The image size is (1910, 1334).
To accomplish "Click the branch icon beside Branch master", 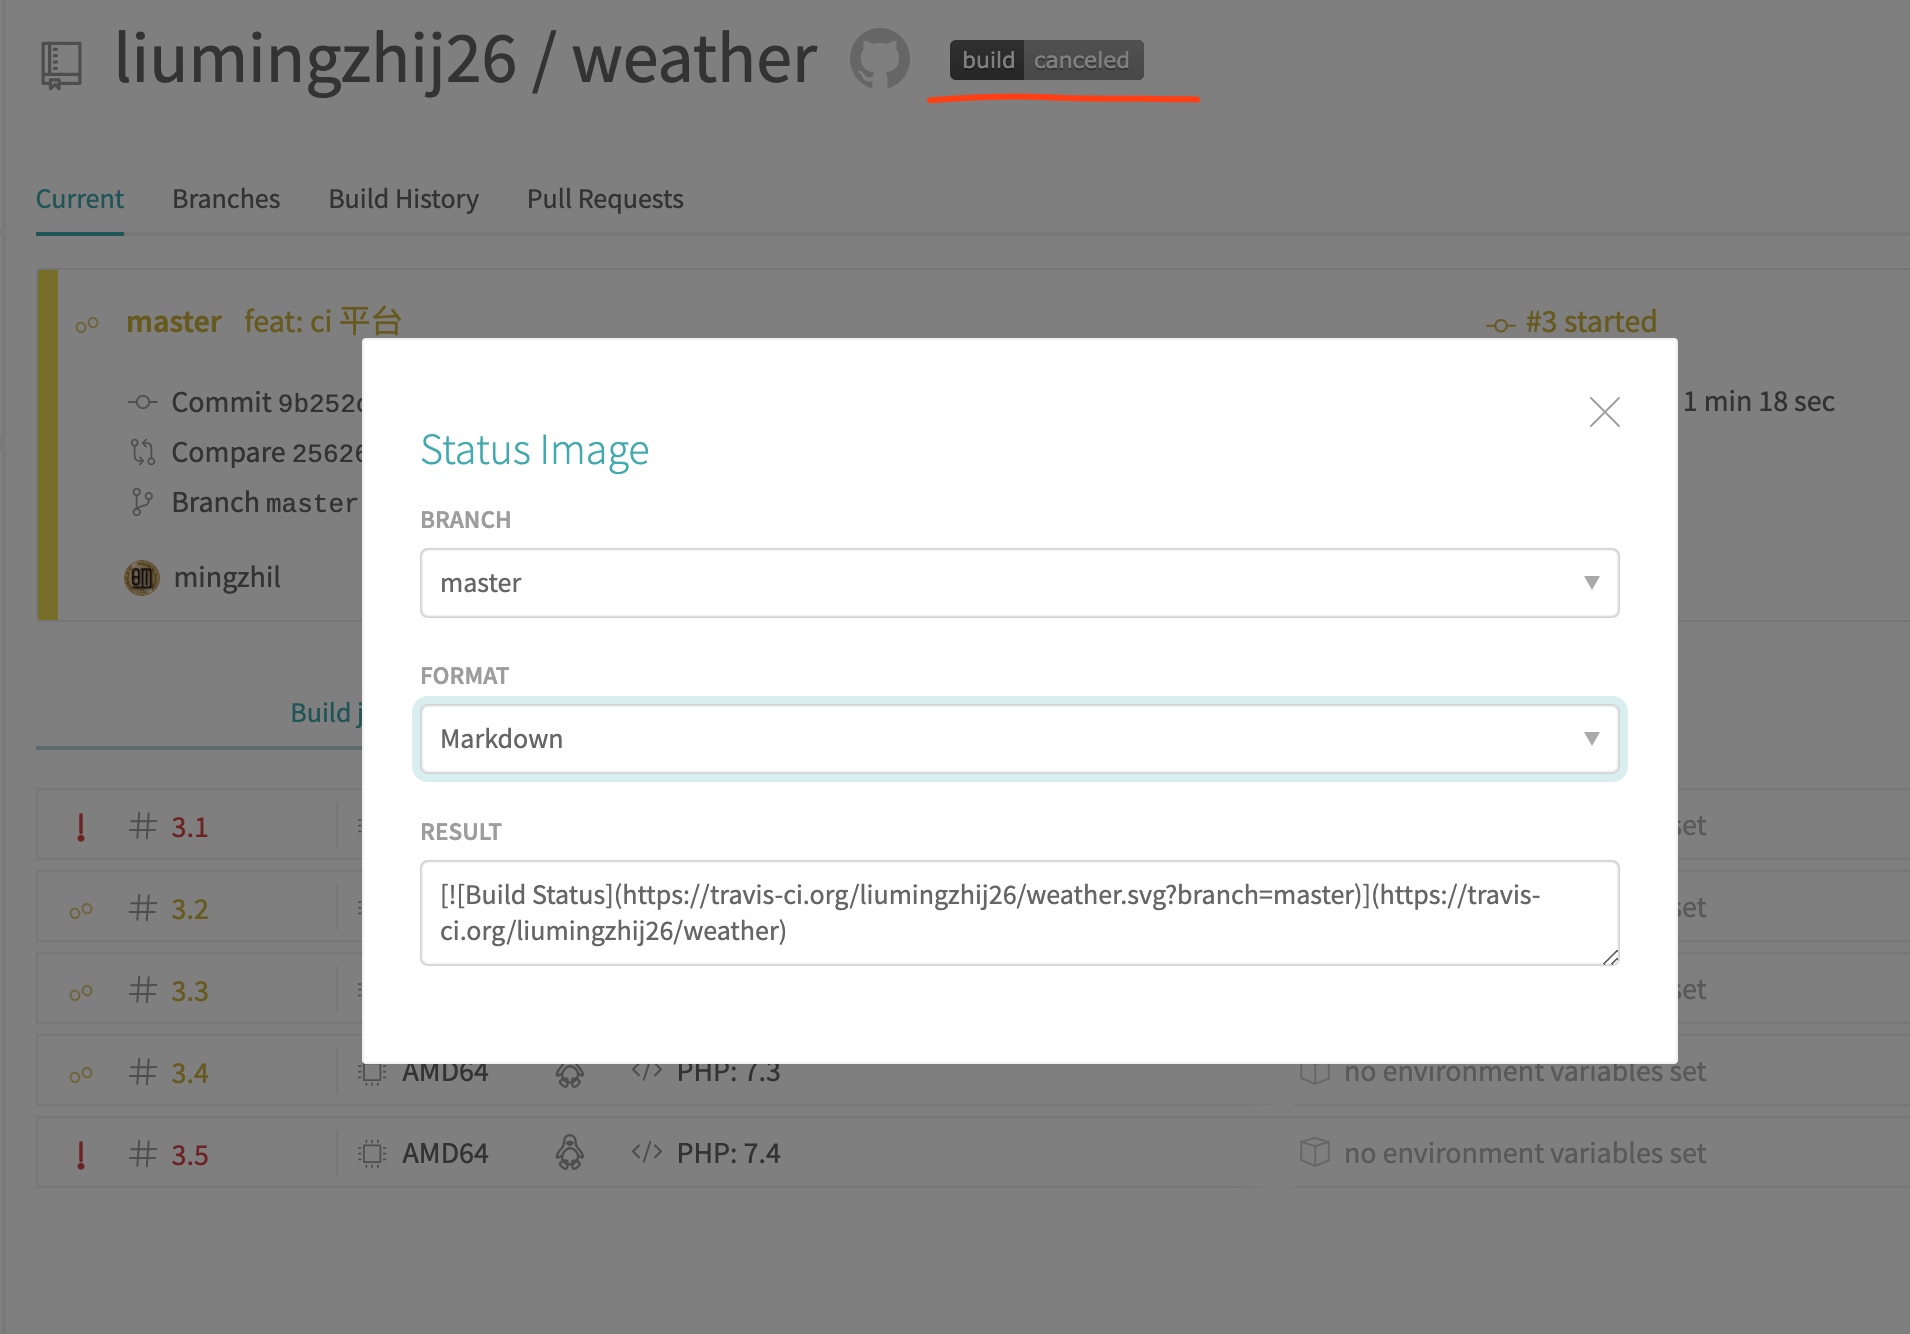I will point(142,502).
